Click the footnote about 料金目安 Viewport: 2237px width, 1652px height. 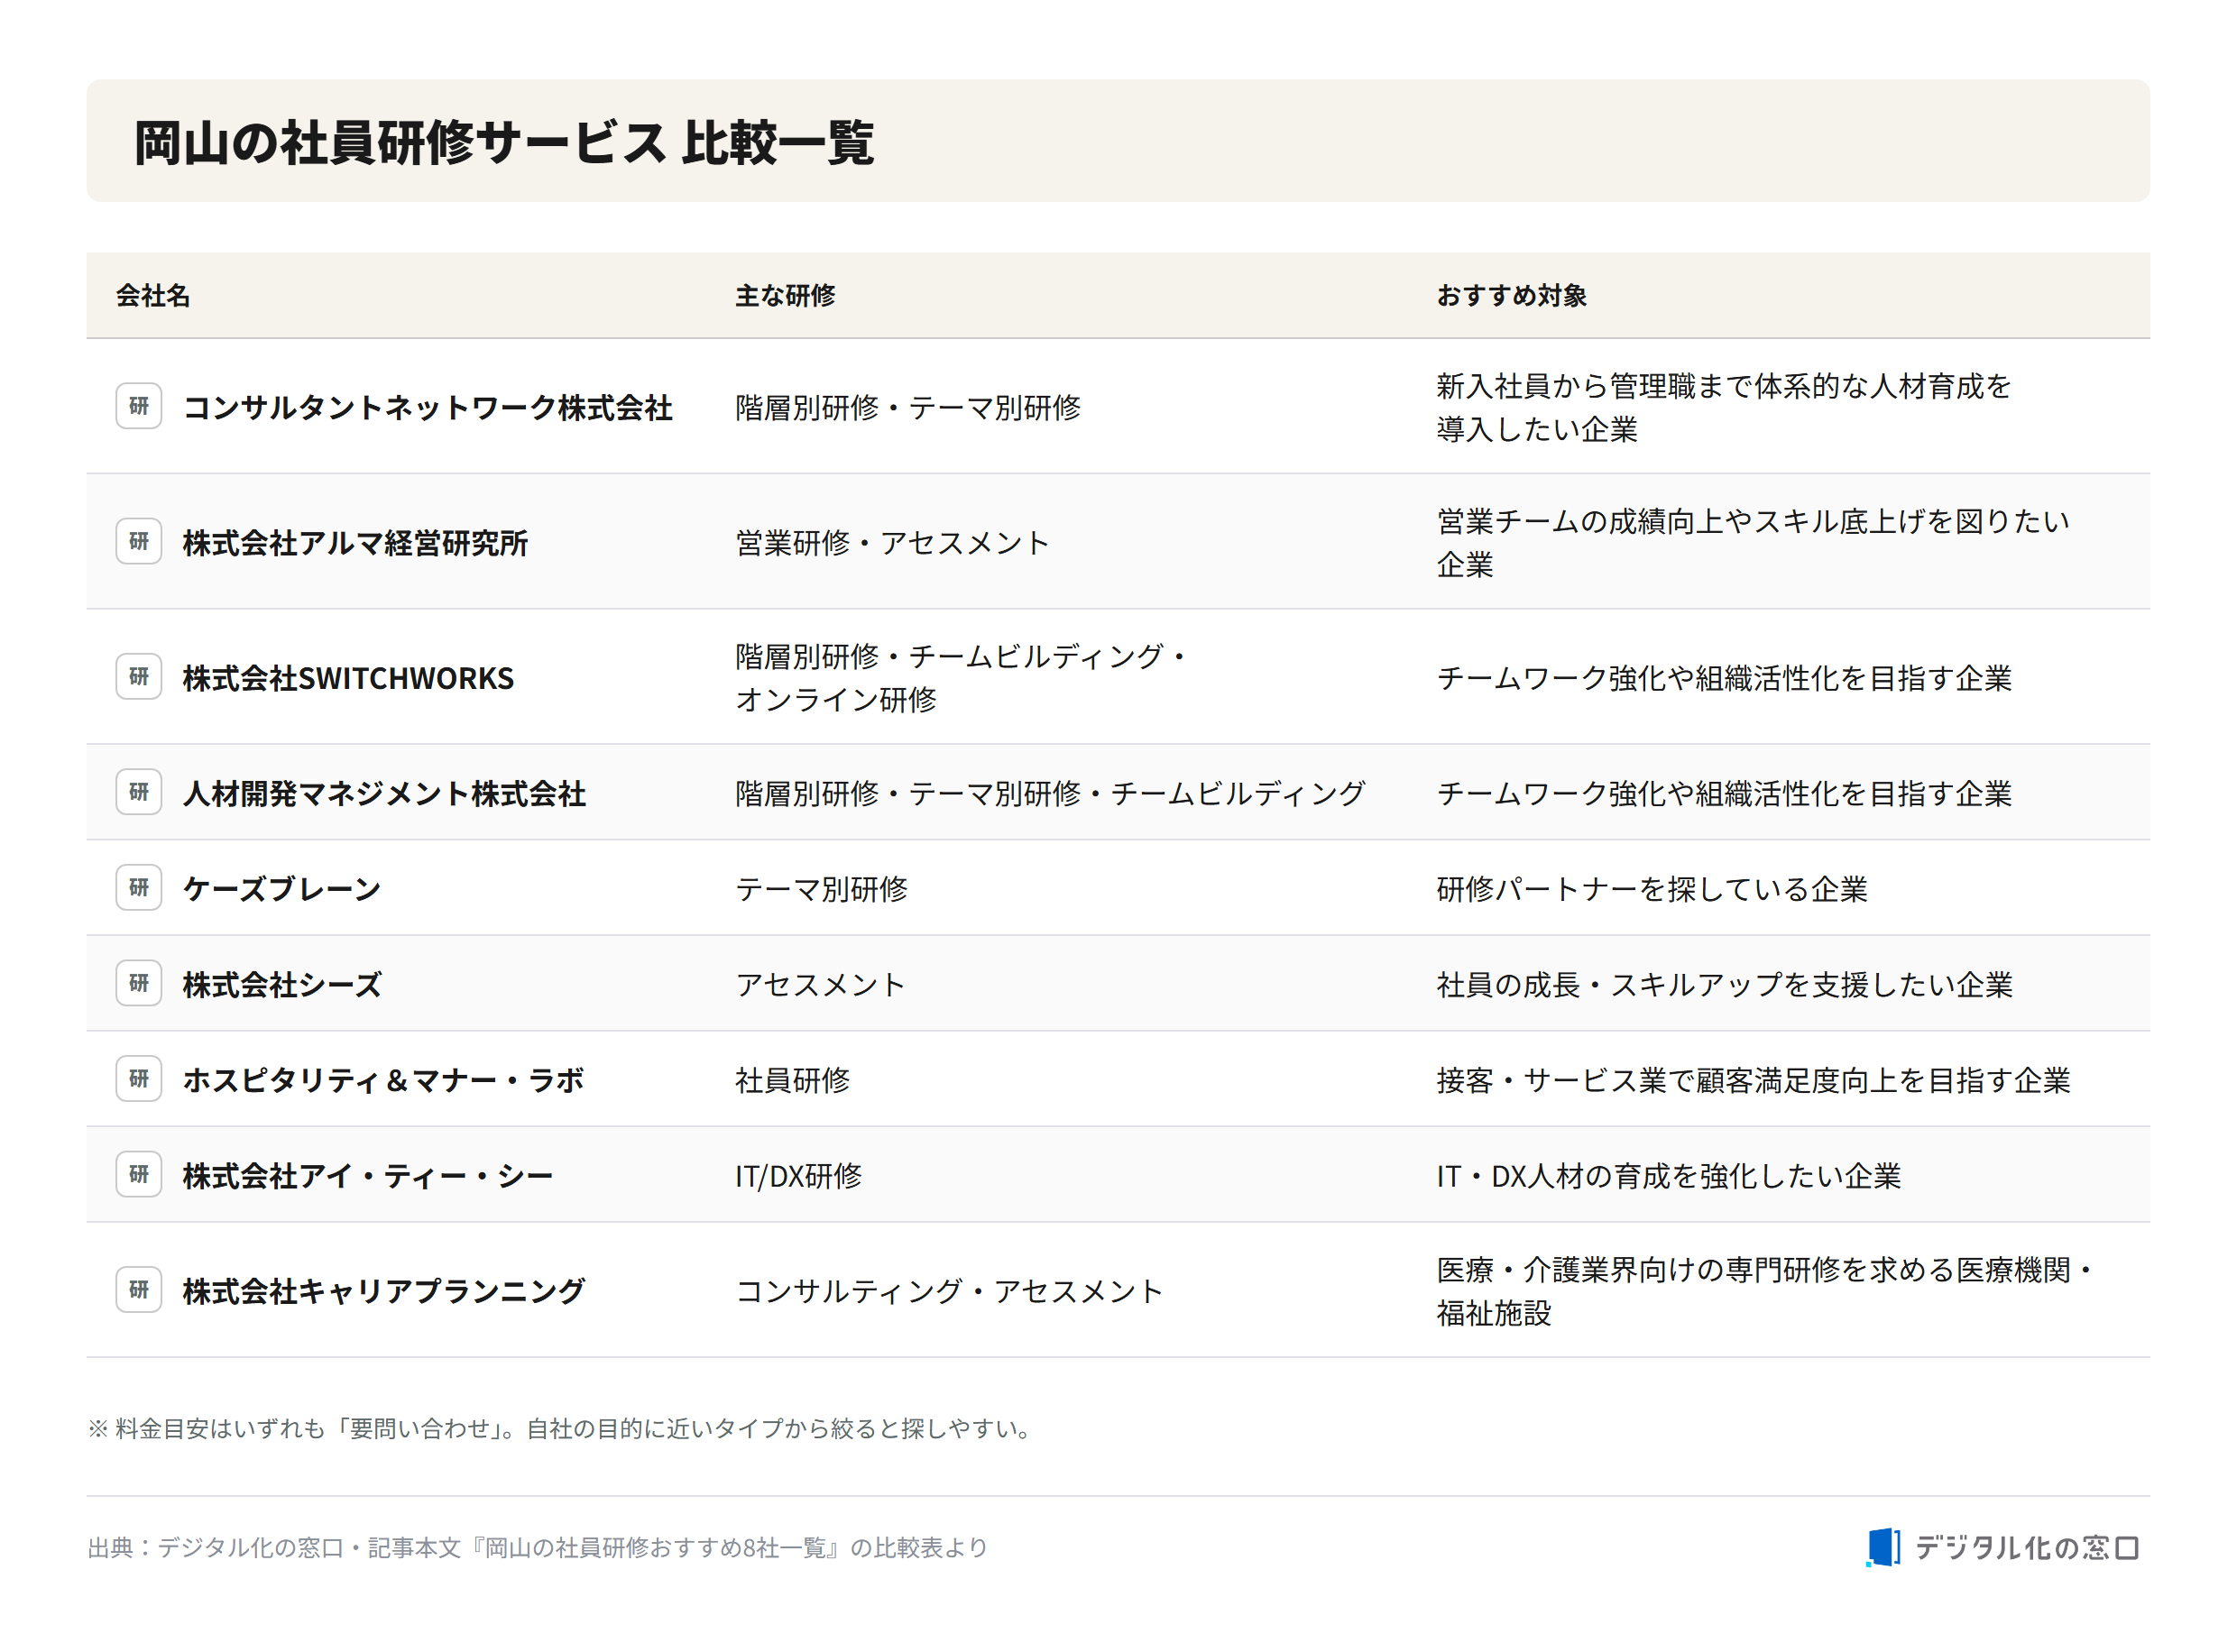(x=561, y=1429)
